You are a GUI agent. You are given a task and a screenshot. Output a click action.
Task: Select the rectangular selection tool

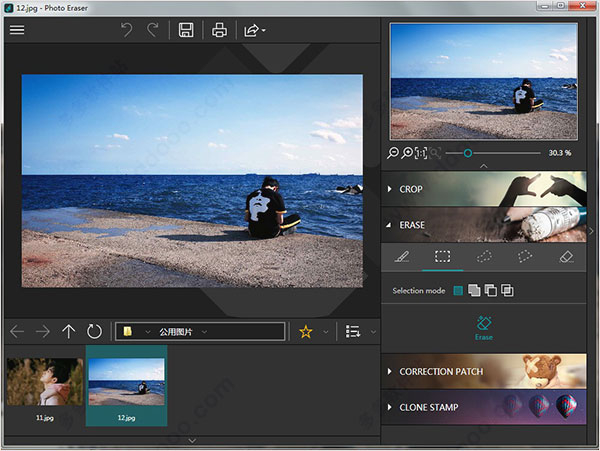[443, 257]
